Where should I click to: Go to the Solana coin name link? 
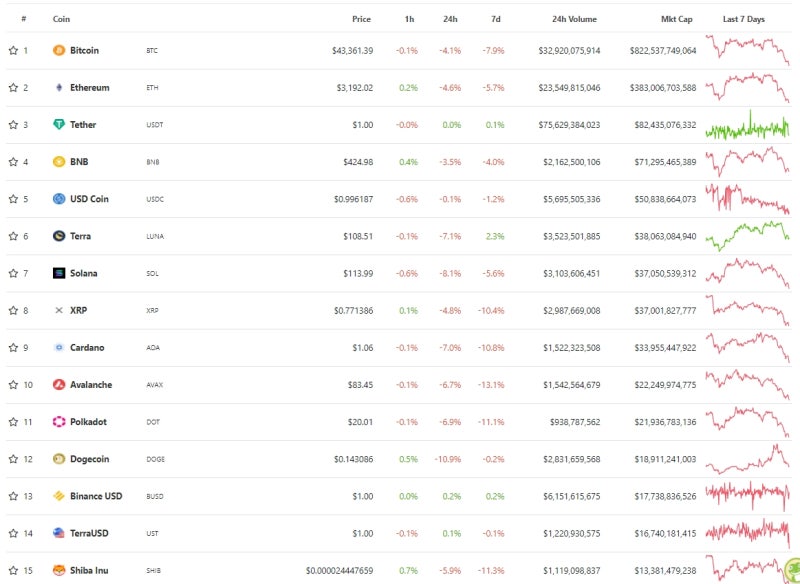[x=84, y=273]
